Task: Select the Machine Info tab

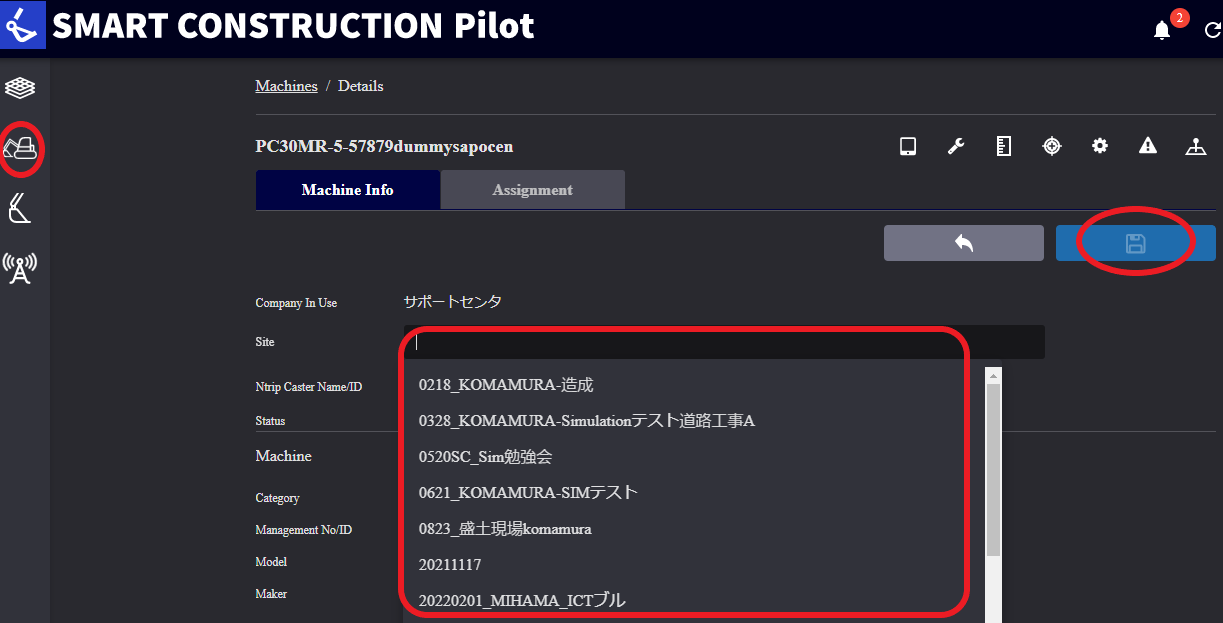Action: coord(348,190)
